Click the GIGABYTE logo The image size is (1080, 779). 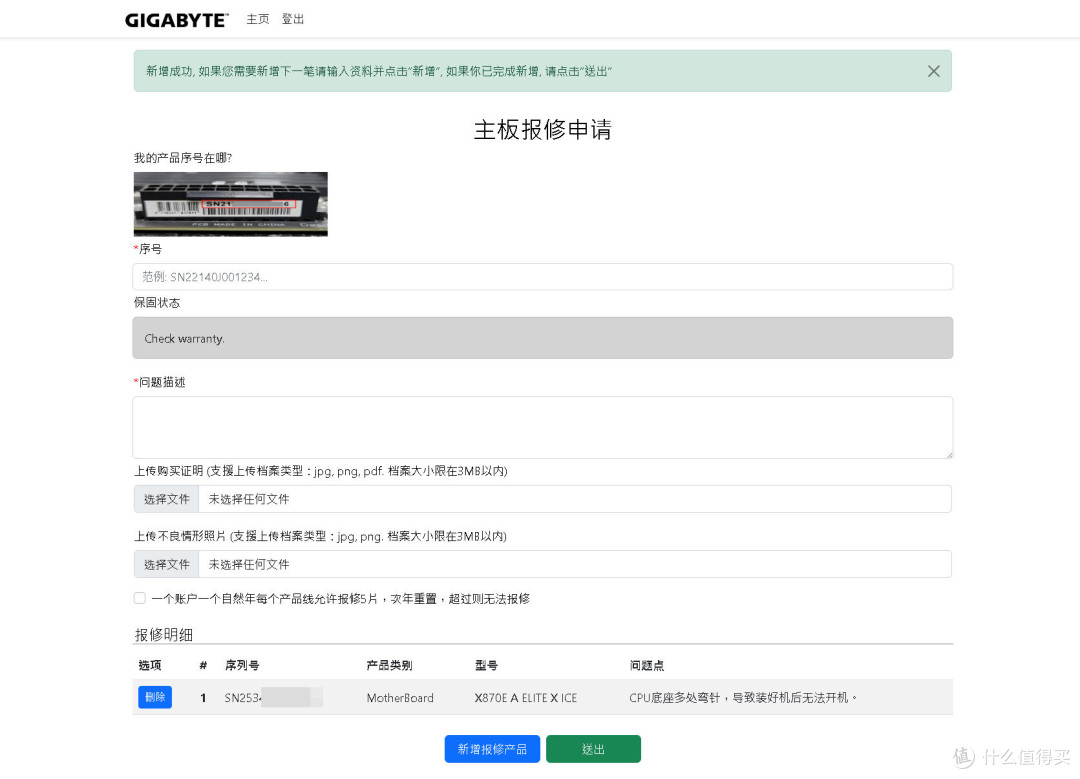click(x=176, y=20)
